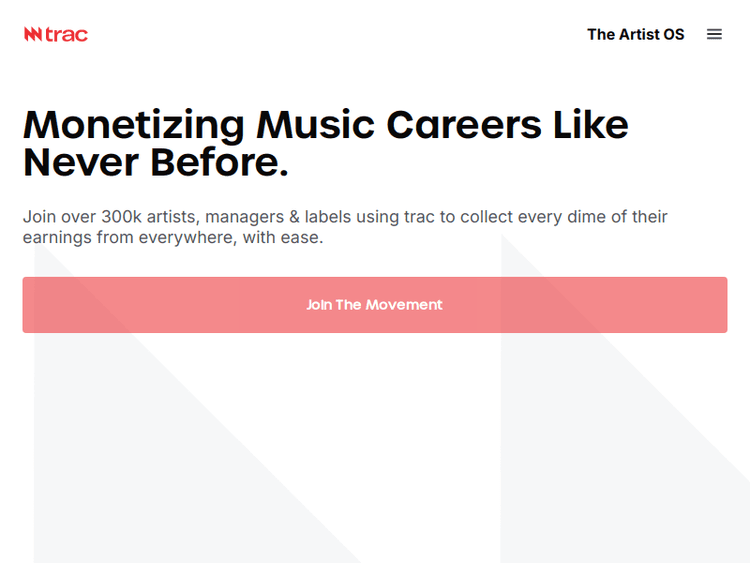Click the word Like in the headline
This screenshot has height=563, width=750.
point(590,125)
